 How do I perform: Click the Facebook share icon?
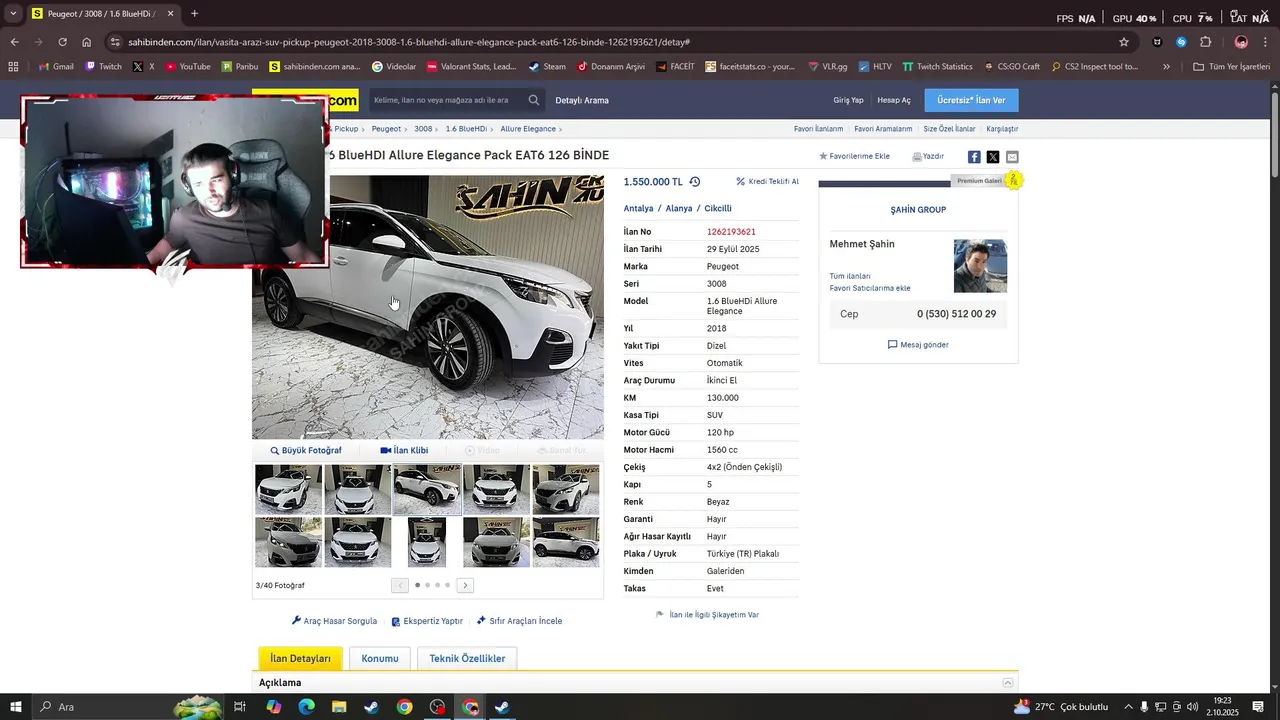(974, 157)
